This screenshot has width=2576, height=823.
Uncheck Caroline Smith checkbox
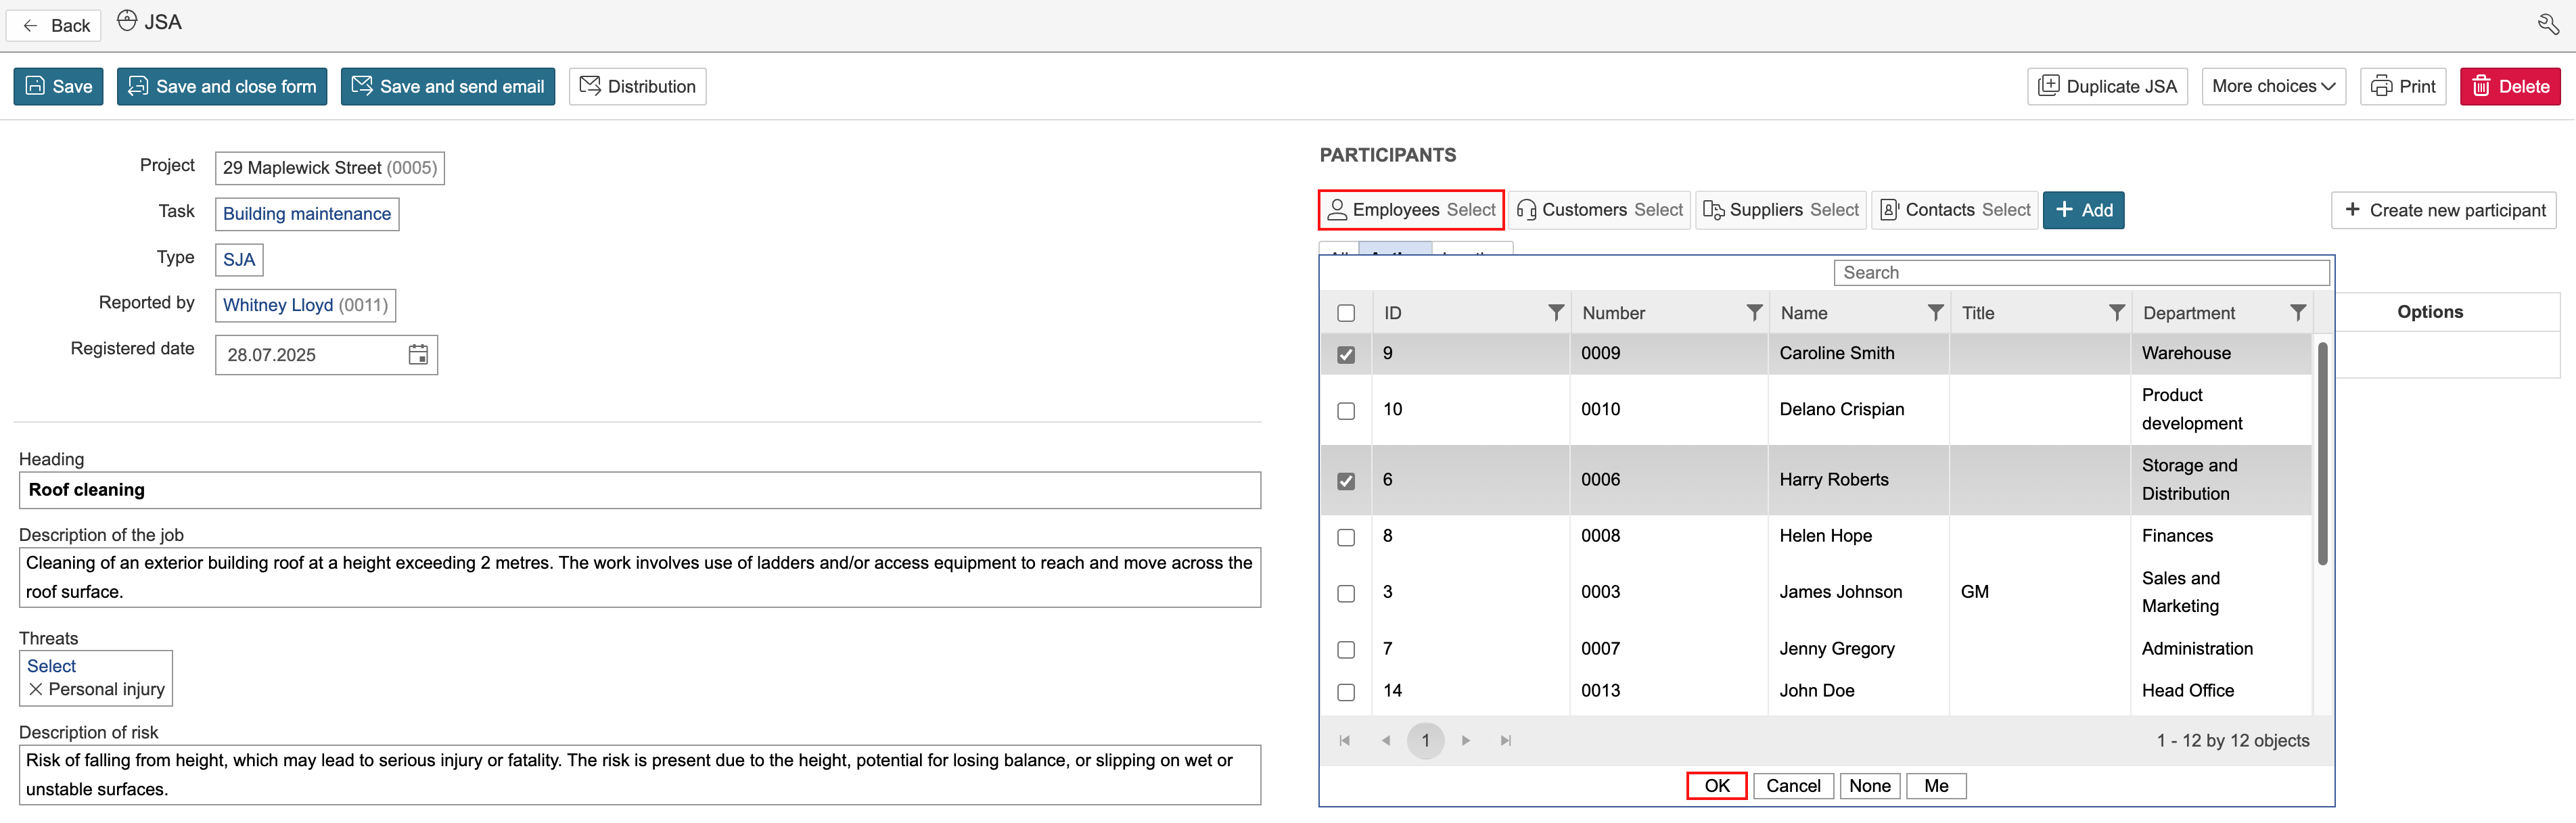pyautogui.click(x=1346, y=355)
